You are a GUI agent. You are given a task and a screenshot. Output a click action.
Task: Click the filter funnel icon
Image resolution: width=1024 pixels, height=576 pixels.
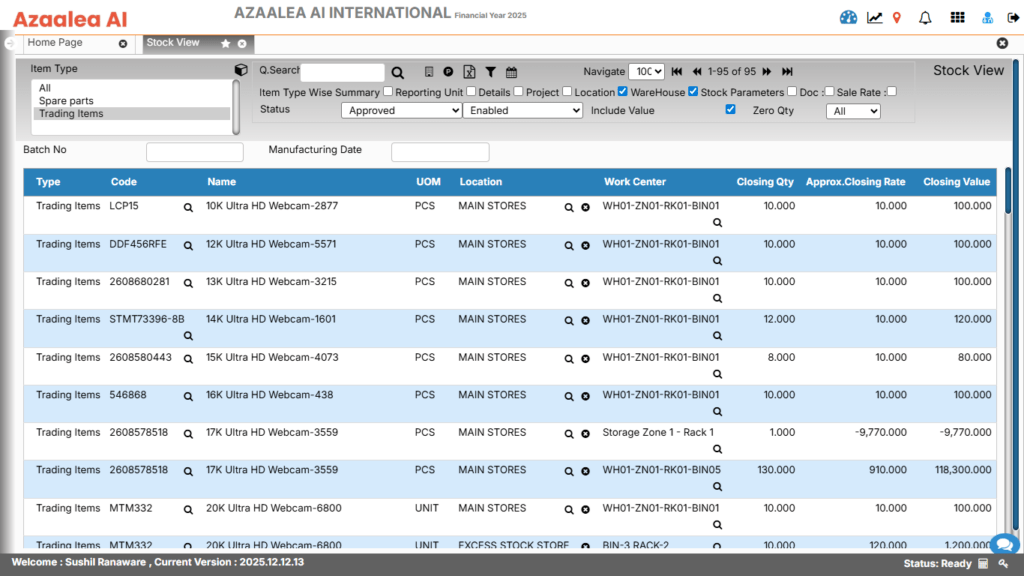[x=491, y=72]
